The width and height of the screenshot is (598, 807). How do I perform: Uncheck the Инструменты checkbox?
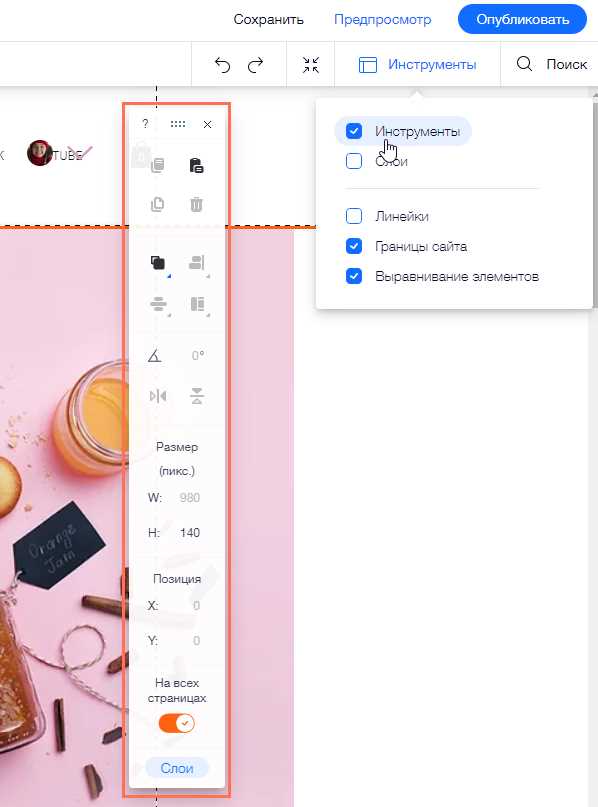pos(354,131)
